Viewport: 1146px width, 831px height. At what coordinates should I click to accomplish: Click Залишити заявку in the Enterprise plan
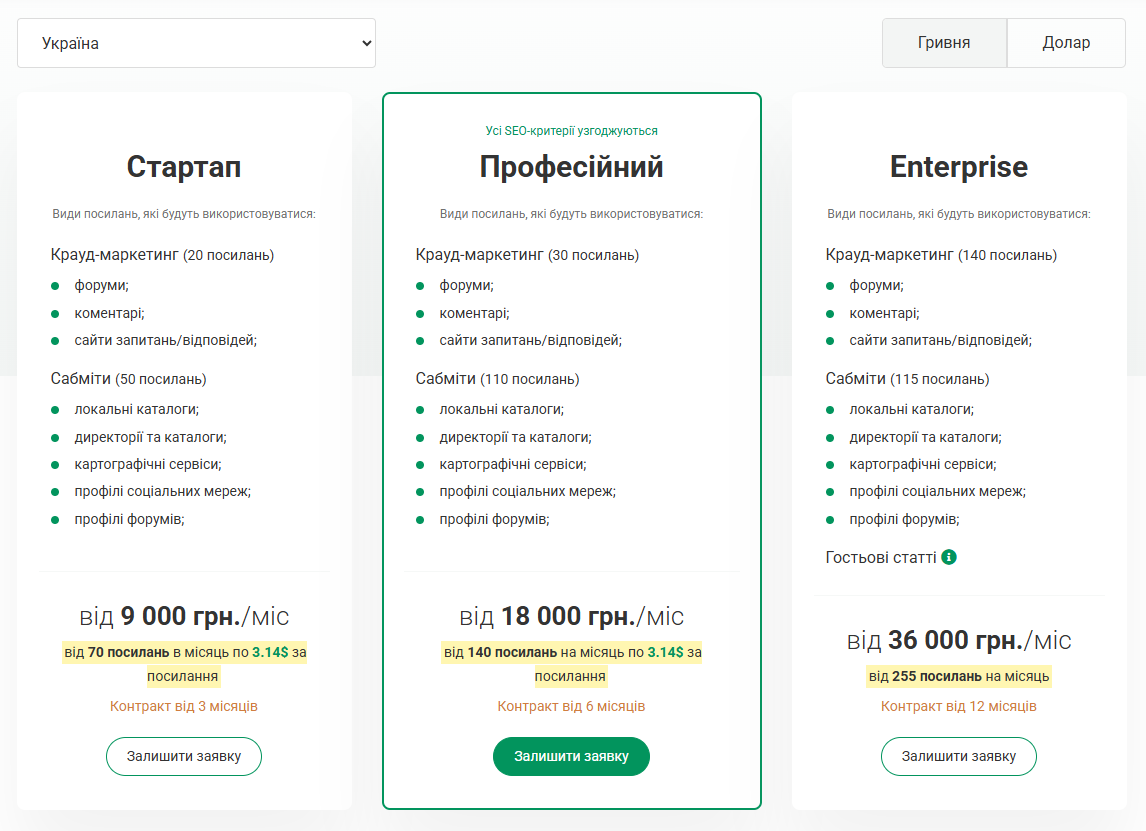(958, 756)
